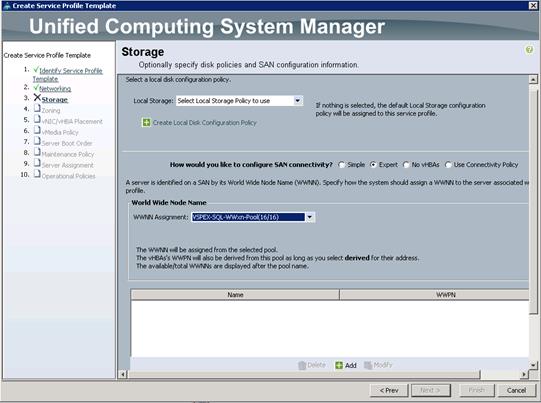
Task: Open the Server Boot Order step
Action: pos(67,143)
